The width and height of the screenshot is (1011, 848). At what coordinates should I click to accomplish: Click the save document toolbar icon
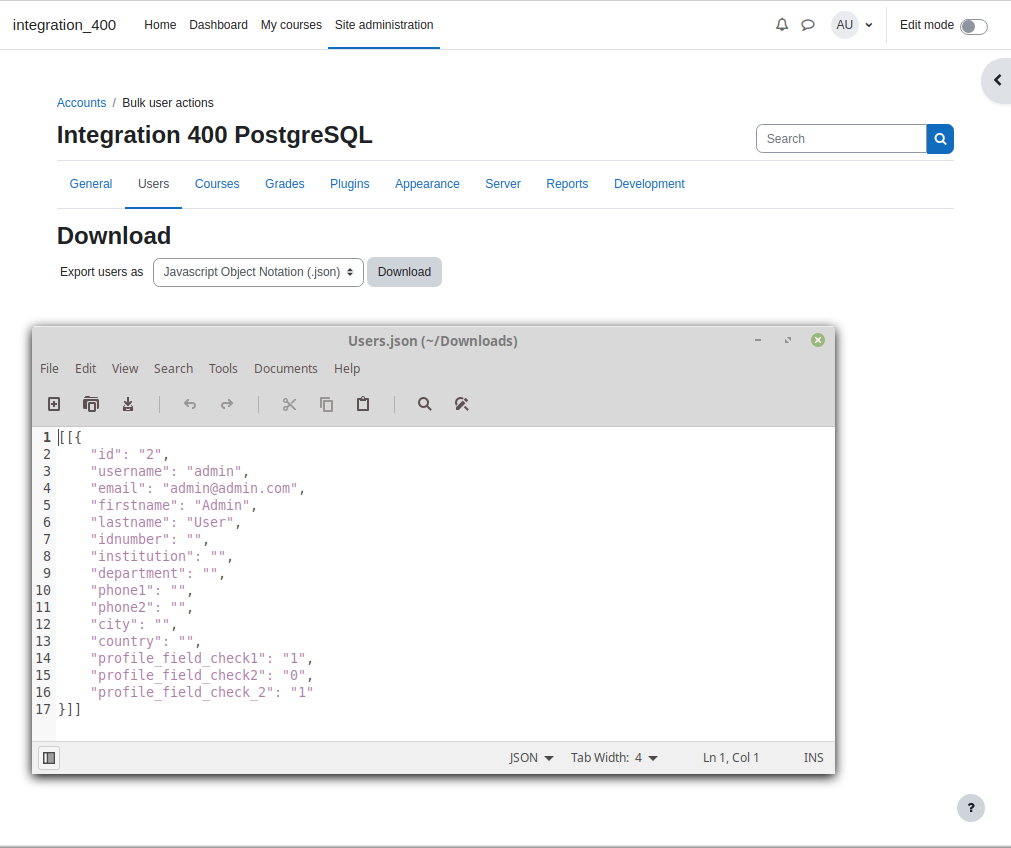click(128, 404)
